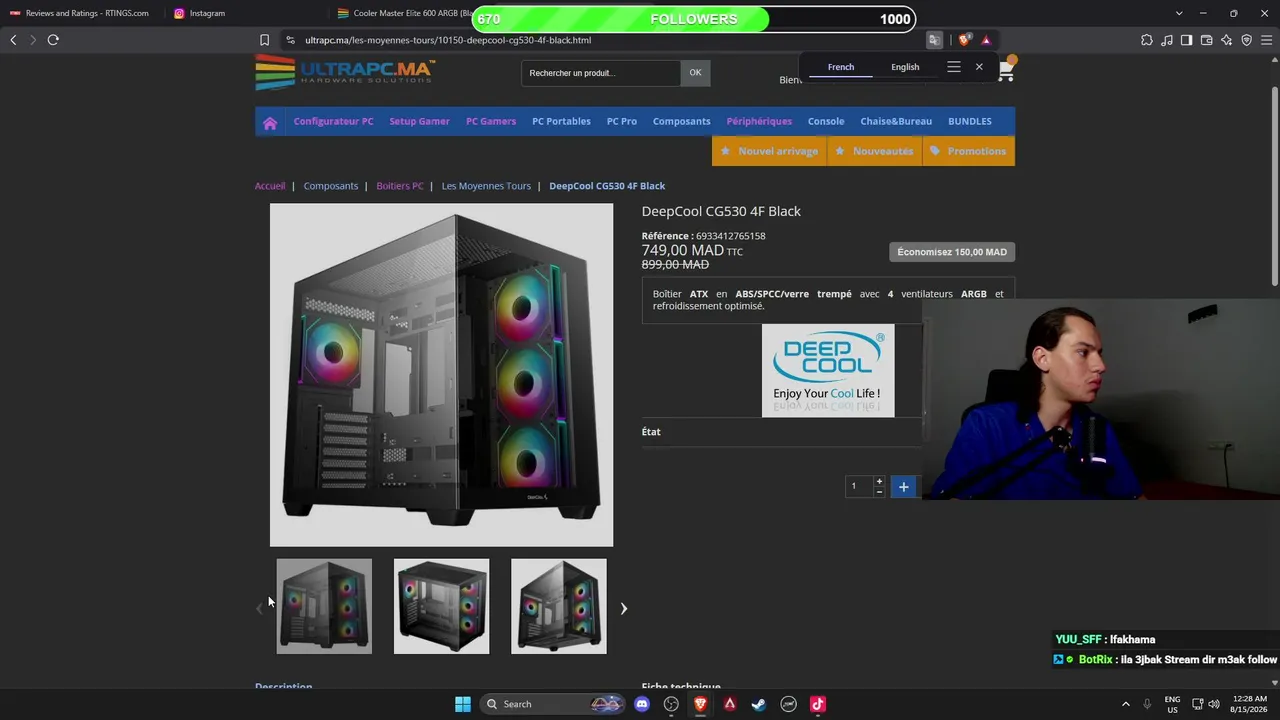Open the PC Pro menu

622,121
